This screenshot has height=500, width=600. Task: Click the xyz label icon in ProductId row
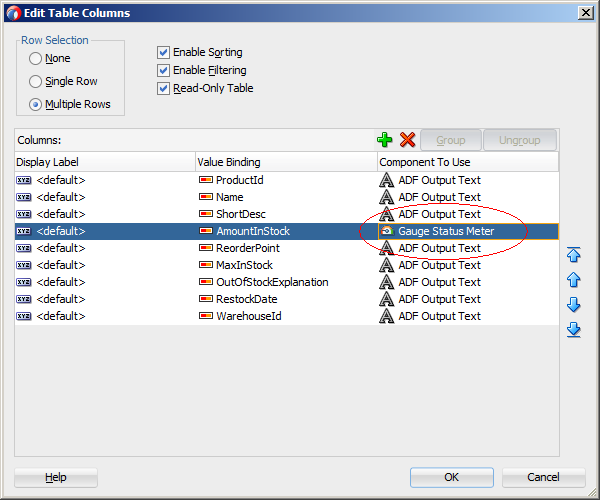point(24,180)
